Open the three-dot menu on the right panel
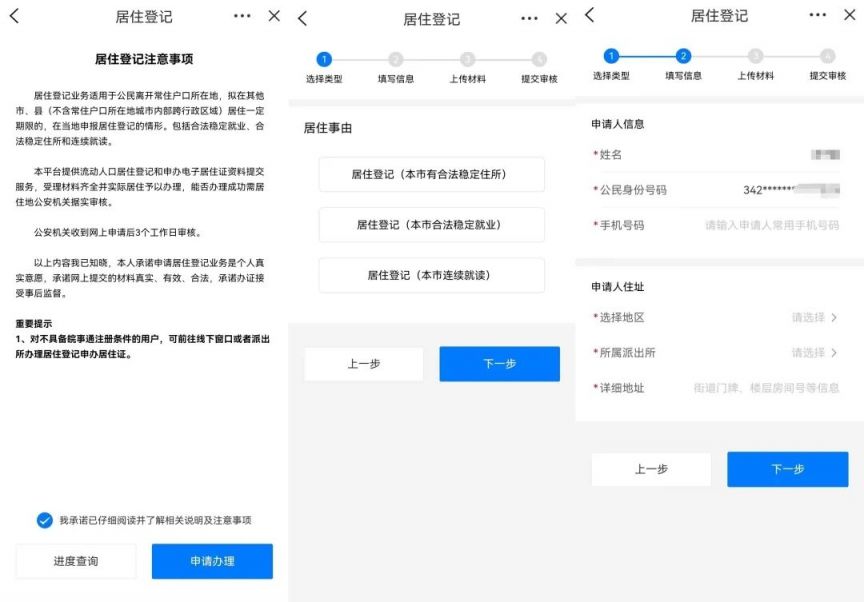This screenshot has width=864, height=602. tap(818, 15)
